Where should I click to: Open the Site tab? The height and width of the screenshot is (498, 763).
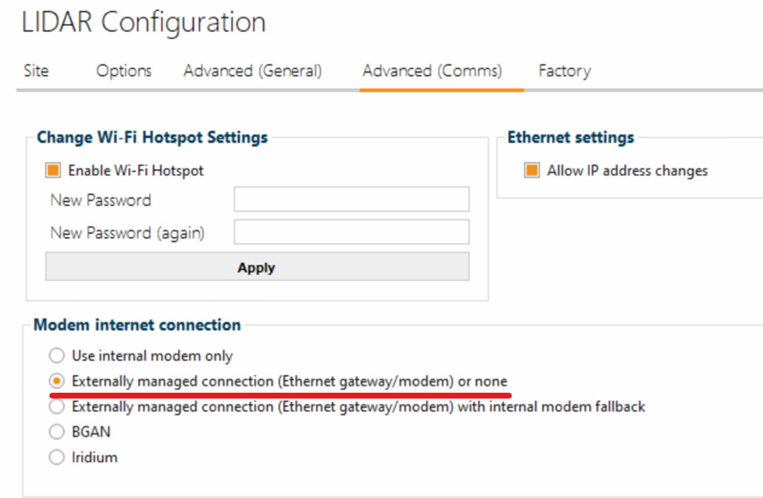coord(35,71)
